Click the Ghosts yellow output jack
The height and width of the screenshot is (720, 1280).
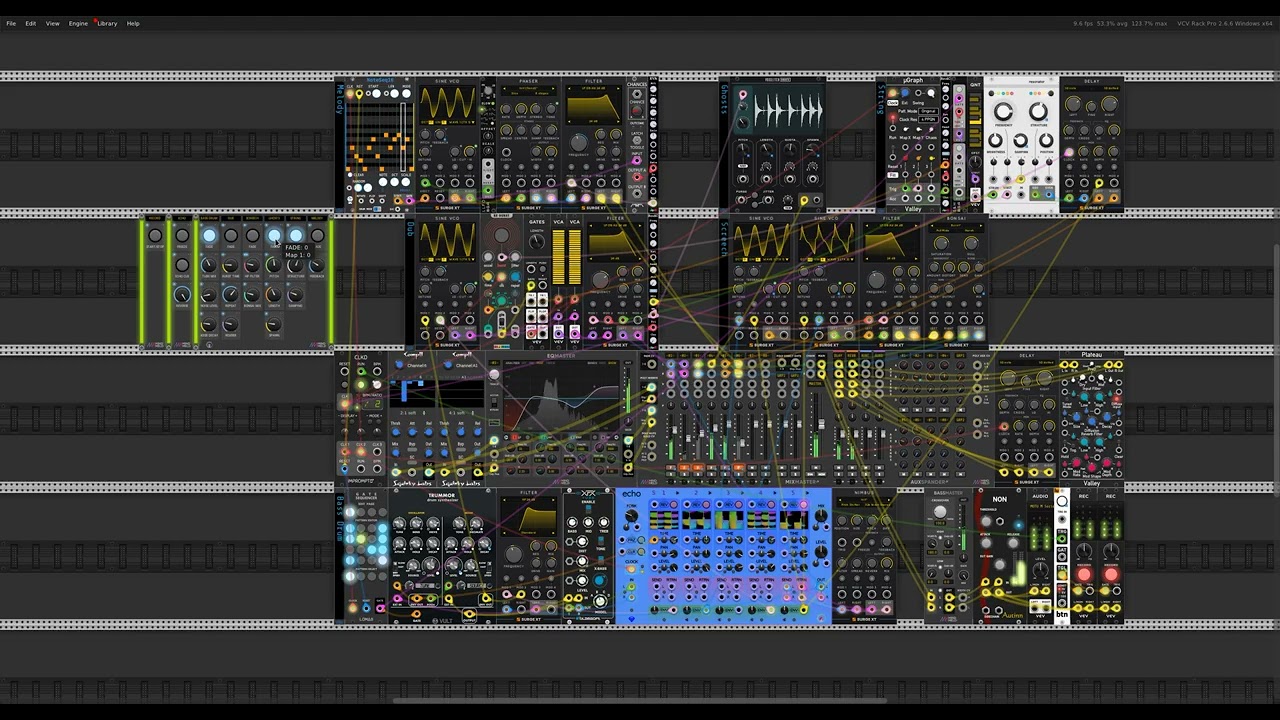[x=803, y=201]
